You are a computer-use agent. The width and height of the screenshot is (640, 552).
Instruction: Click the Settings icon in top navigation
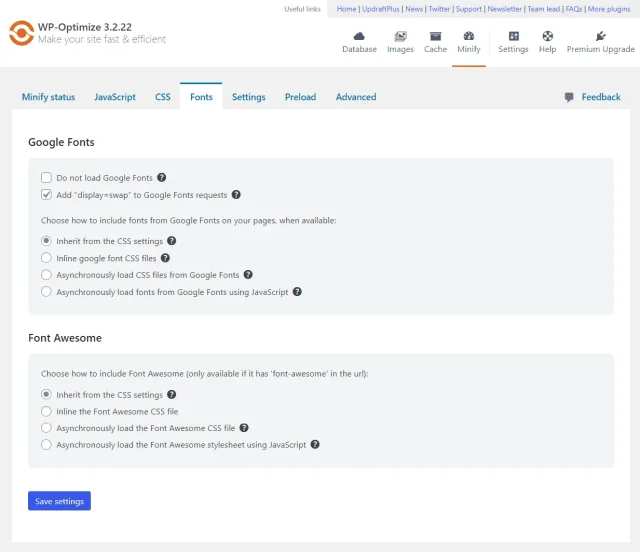513,37
